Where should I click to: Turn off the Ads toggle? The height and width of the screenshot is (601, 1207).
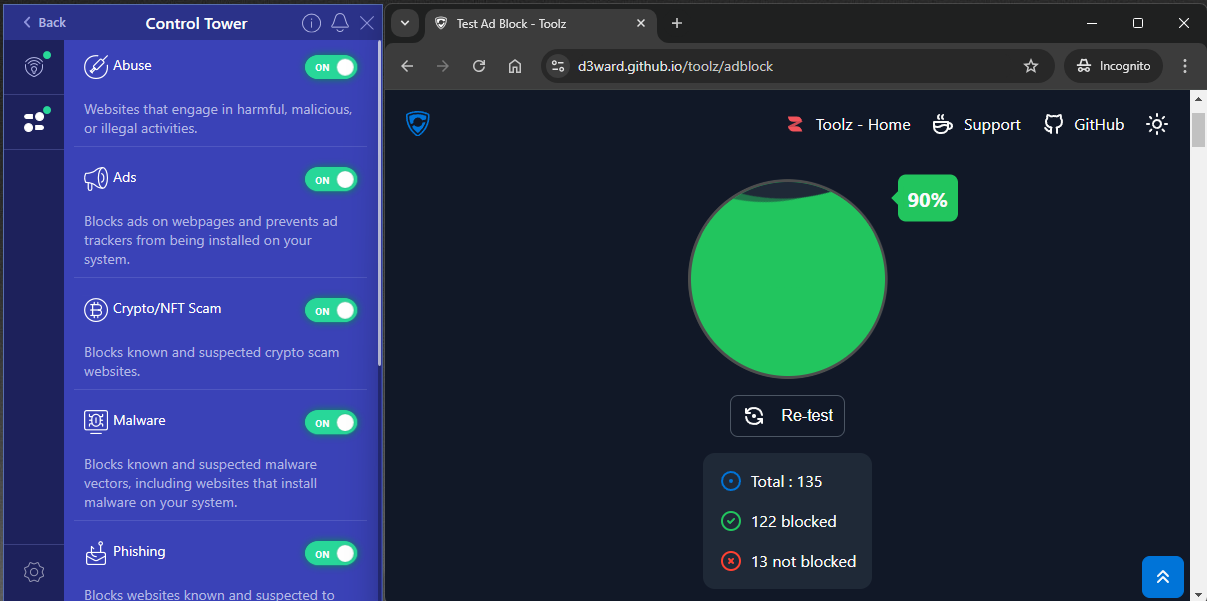[331, 180]
